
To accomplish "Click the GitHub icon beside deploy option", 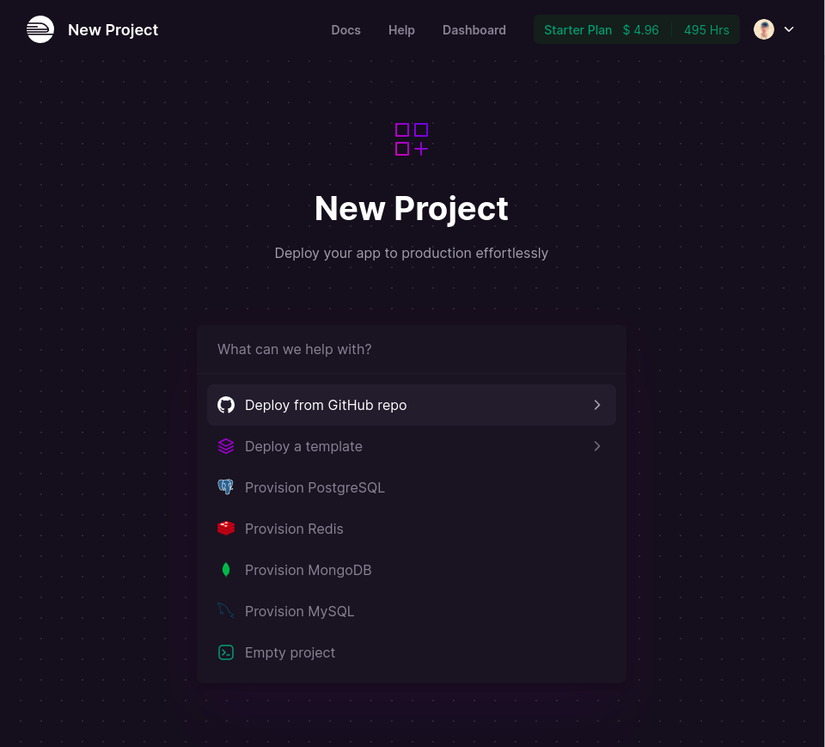I will tap(225, 405).
